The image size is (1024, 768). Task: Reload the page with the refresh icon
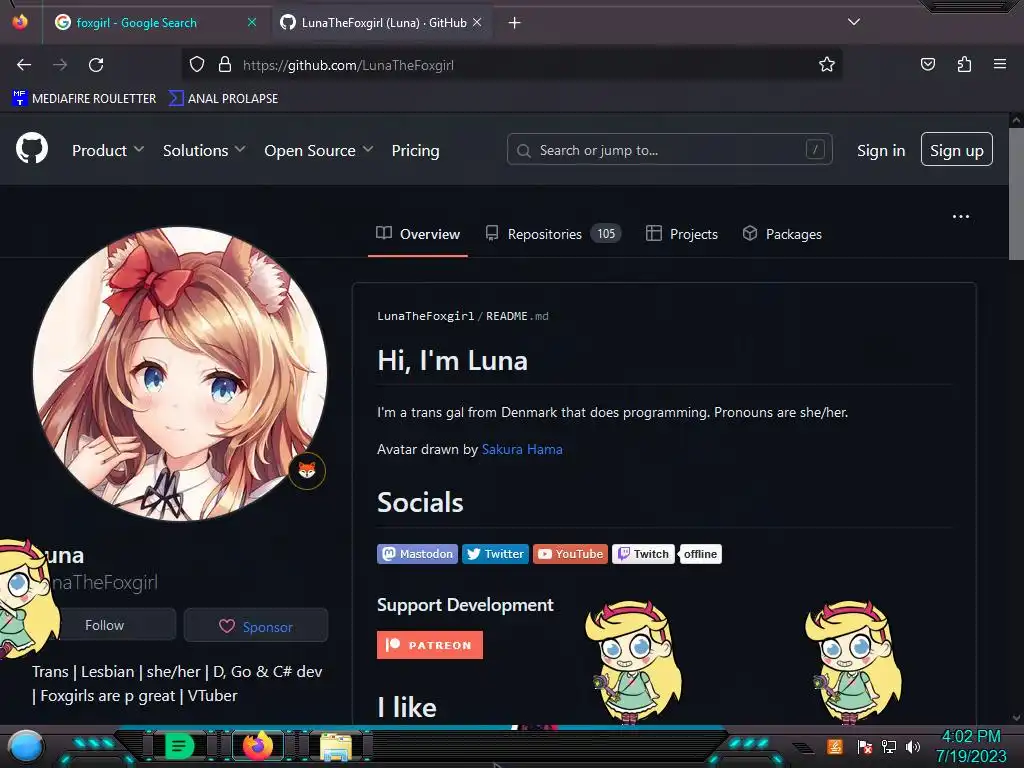tap(96, 65)
